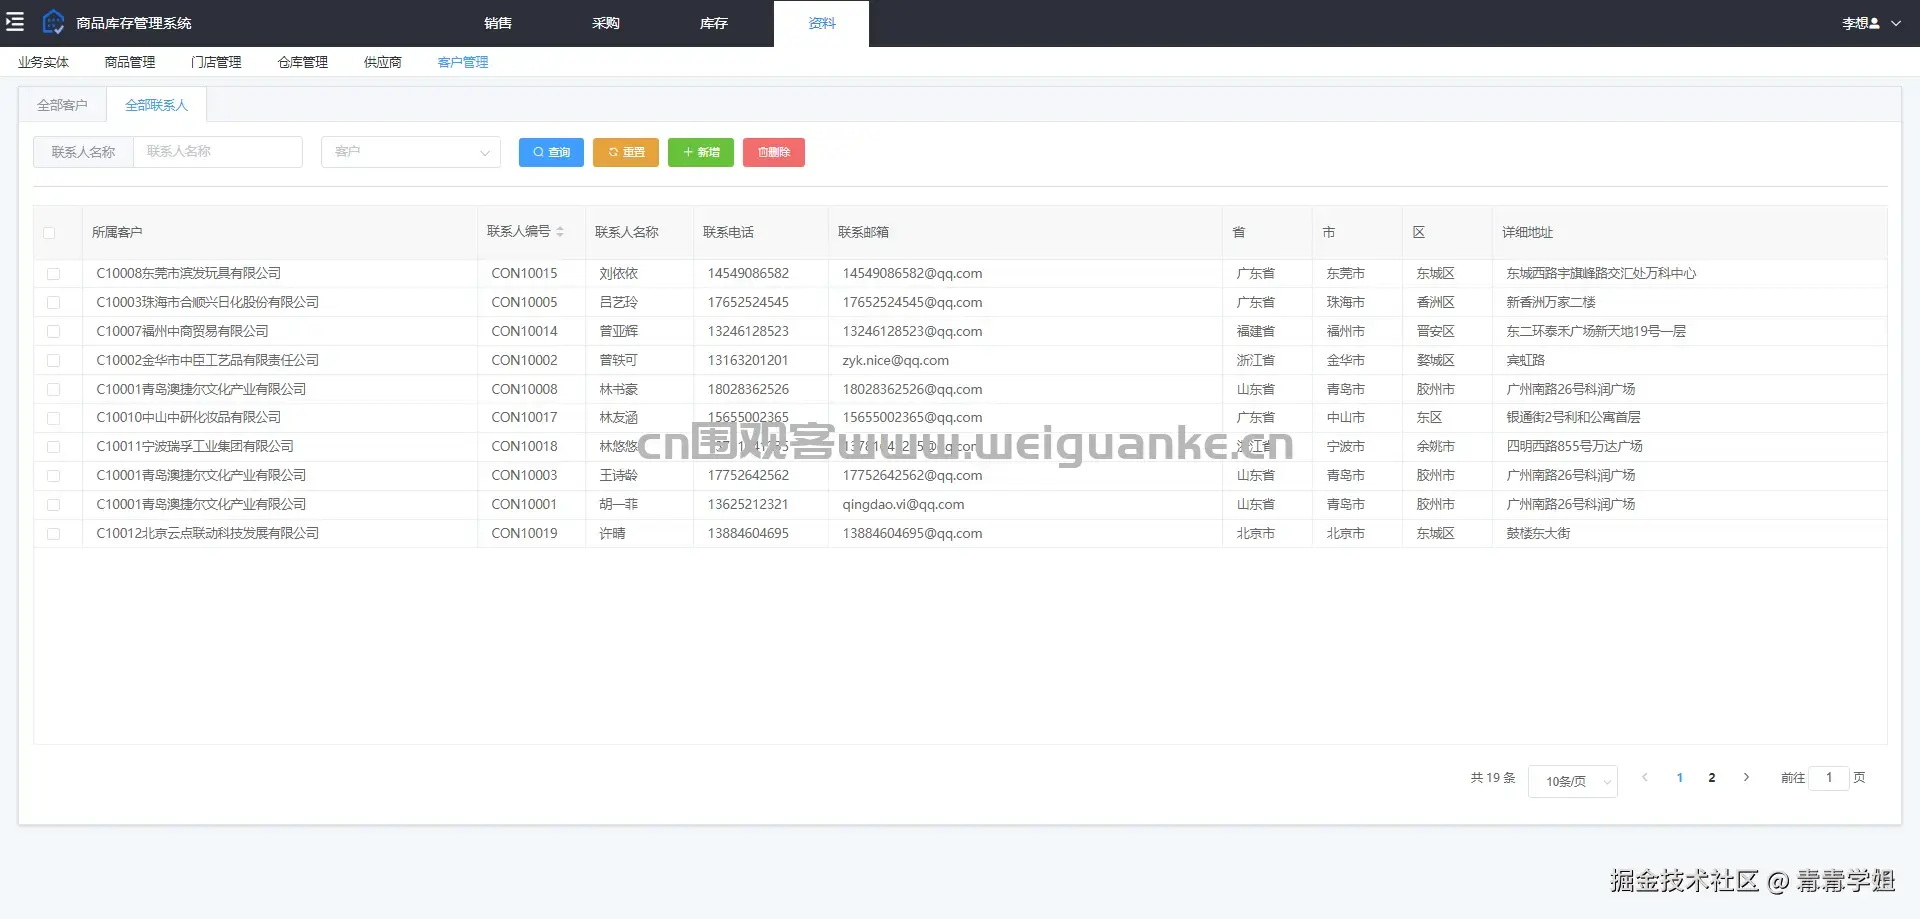Viewport: 1920px width, 919px height.
Task: Click customer C10008东莞市滨发玩具有限公司
Action: click(188, 273)
